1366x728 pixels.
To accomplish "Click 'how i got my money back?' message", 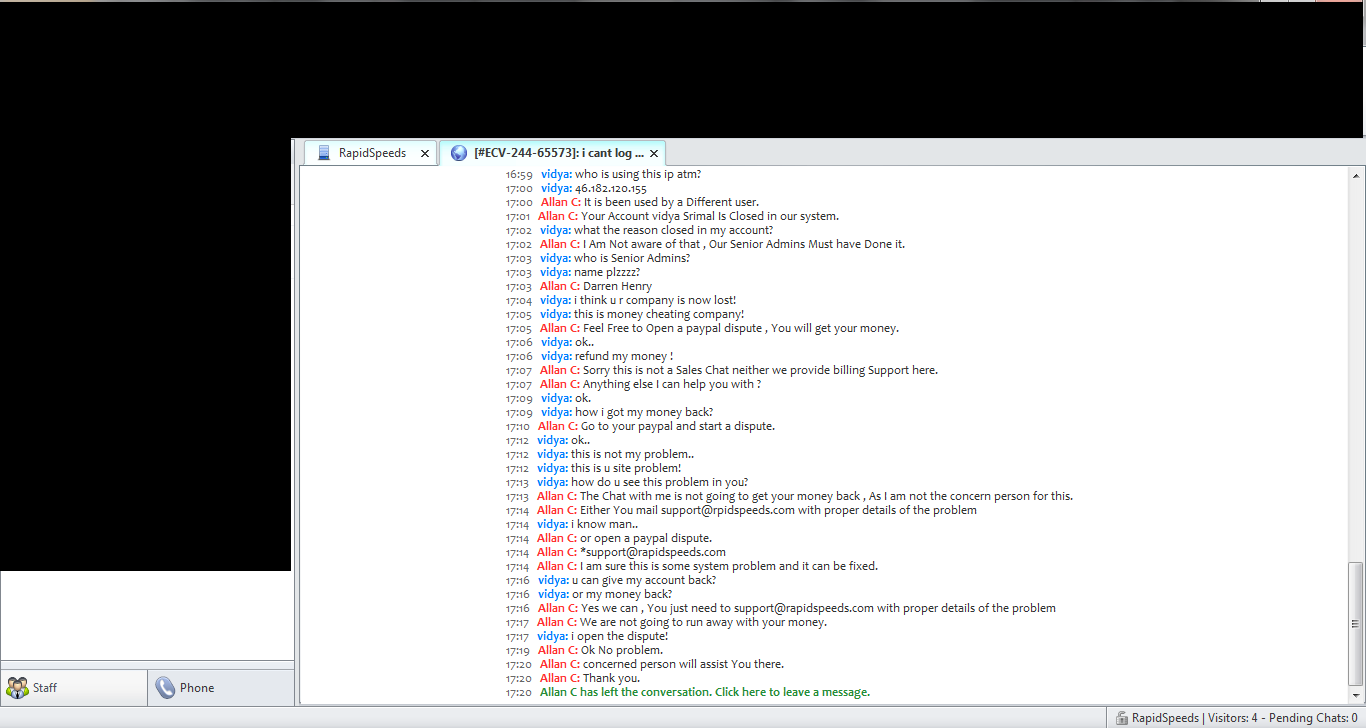I will (644, 412).
